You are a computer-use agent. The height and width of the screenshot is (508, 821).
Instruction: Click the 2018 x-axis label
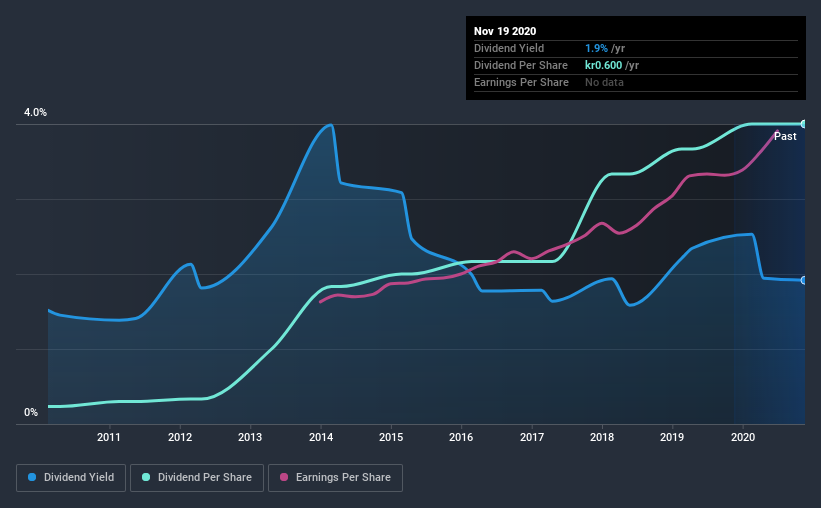[x=602, y=437]
